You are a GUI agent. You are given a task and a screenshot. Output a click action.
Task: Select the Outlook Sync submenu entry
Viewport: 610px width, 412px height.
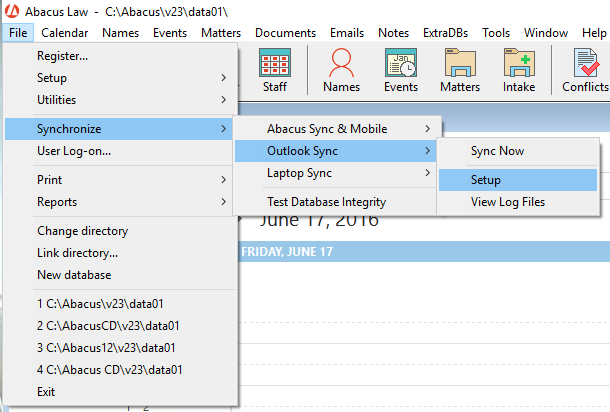[335, 151]
